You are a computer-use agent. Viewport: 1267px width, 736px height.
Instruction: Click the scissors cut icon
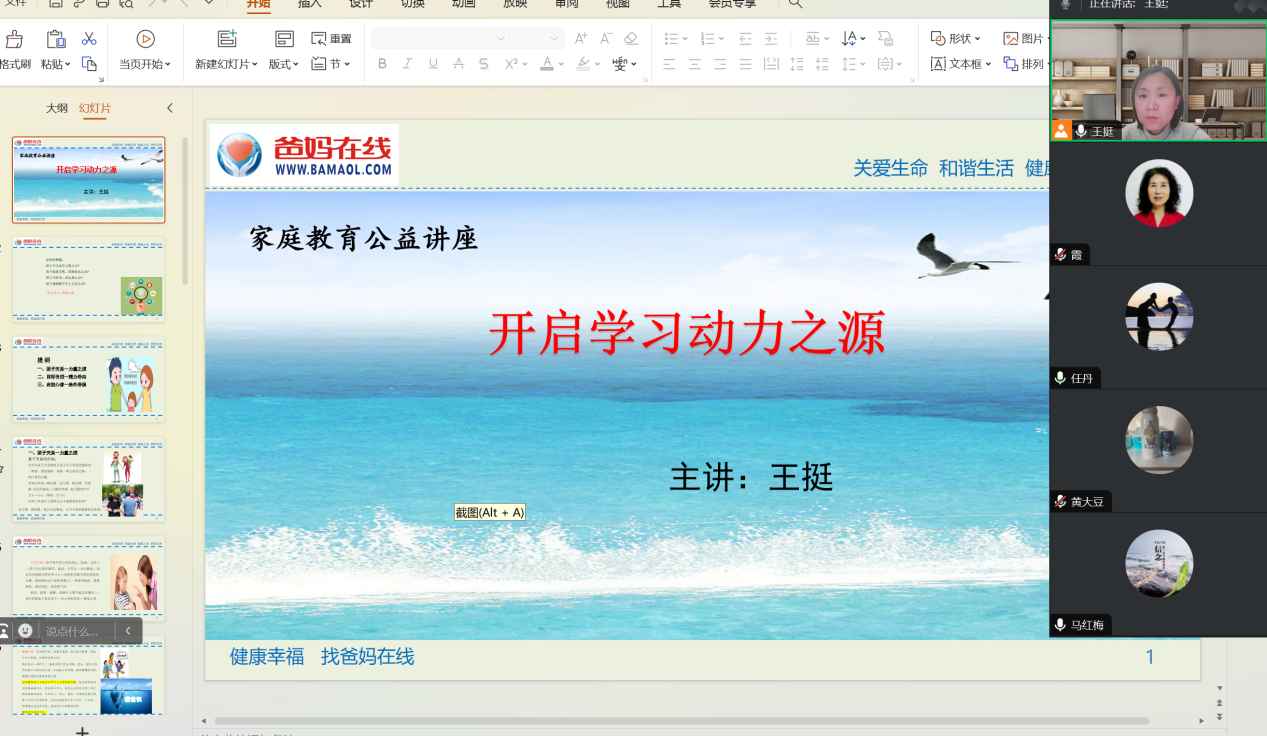[x=90, y=39]
